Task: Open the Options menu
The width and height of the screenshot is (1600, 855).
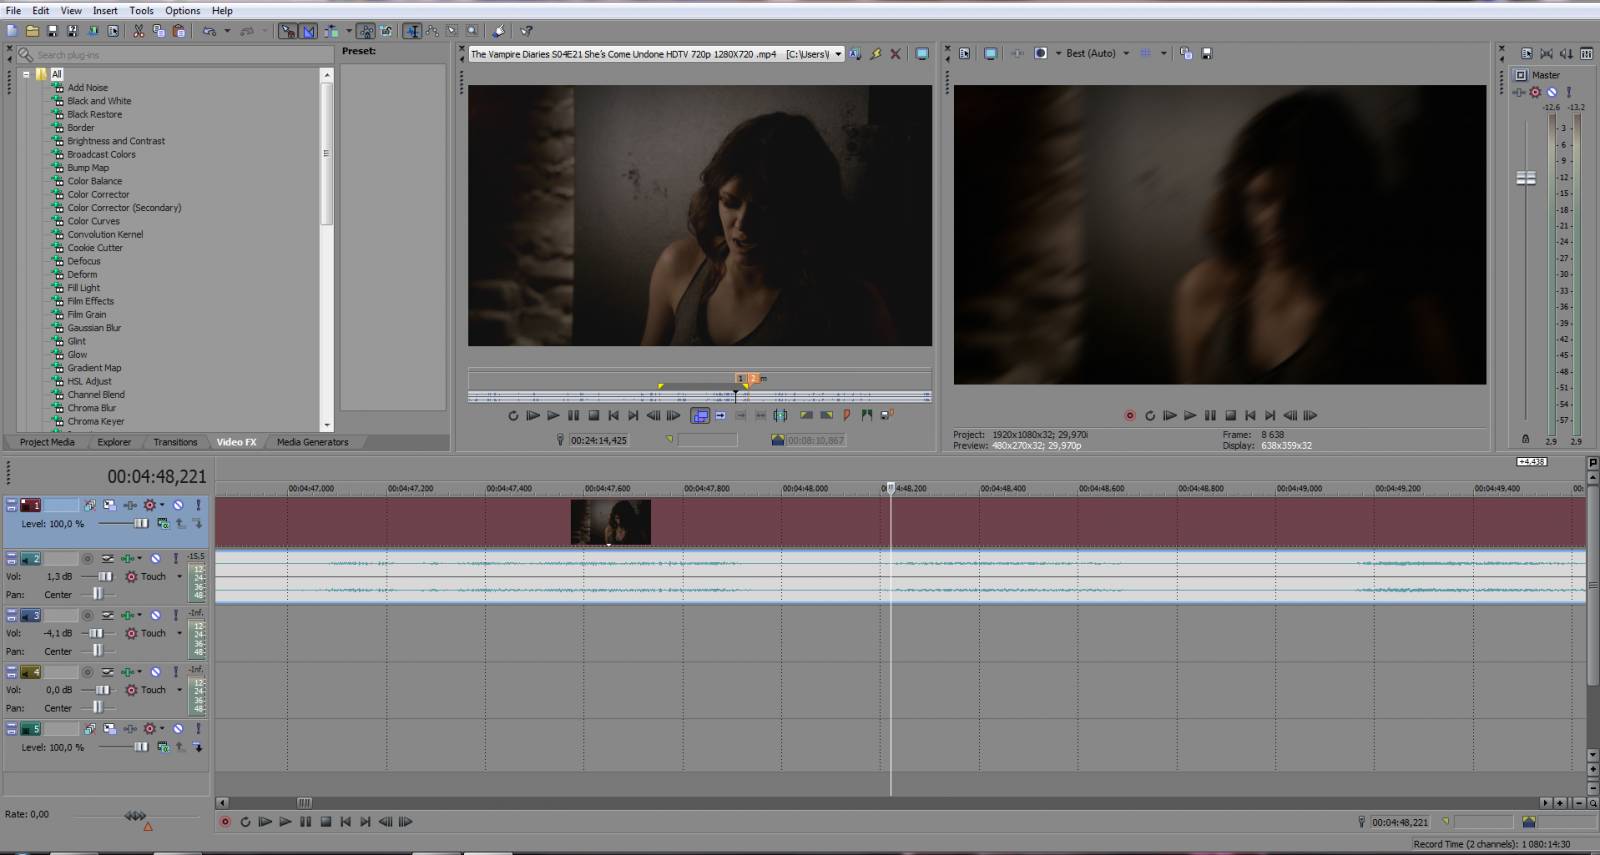Action: pyautogui.click(x=182, y=11)
